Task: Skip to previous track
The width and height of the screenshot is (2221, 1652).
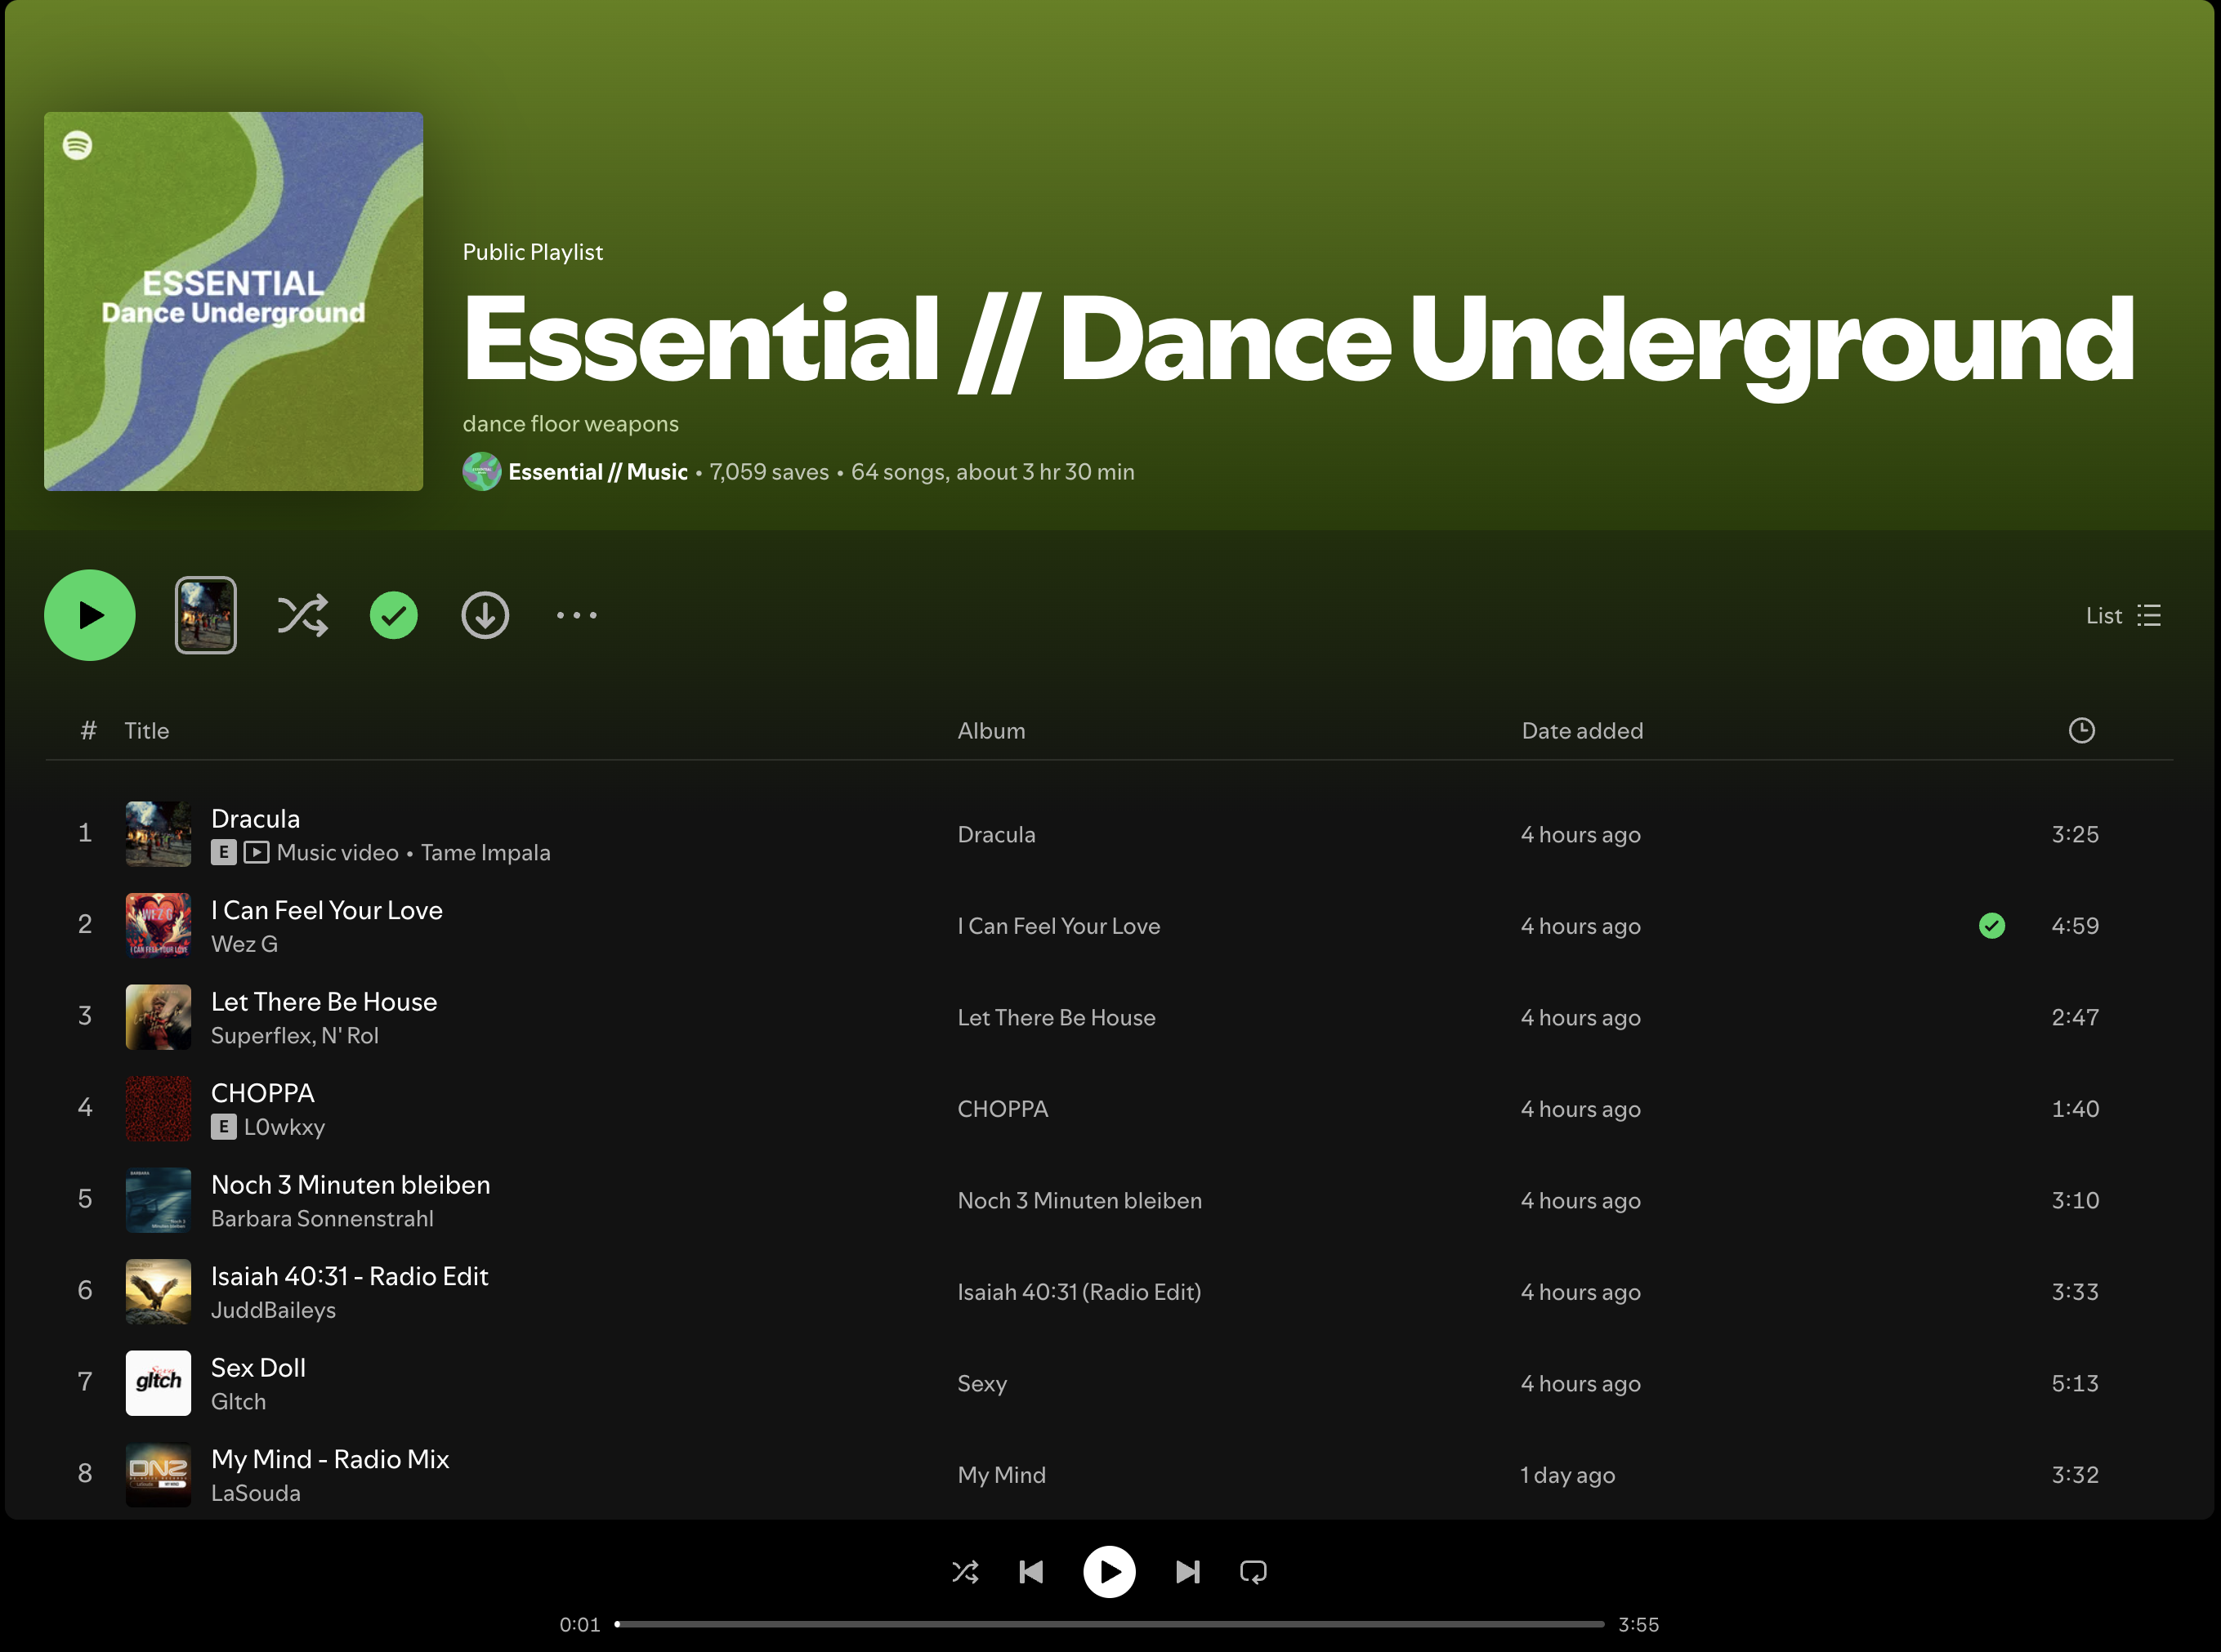Action: click(x=1031, y=1572)
